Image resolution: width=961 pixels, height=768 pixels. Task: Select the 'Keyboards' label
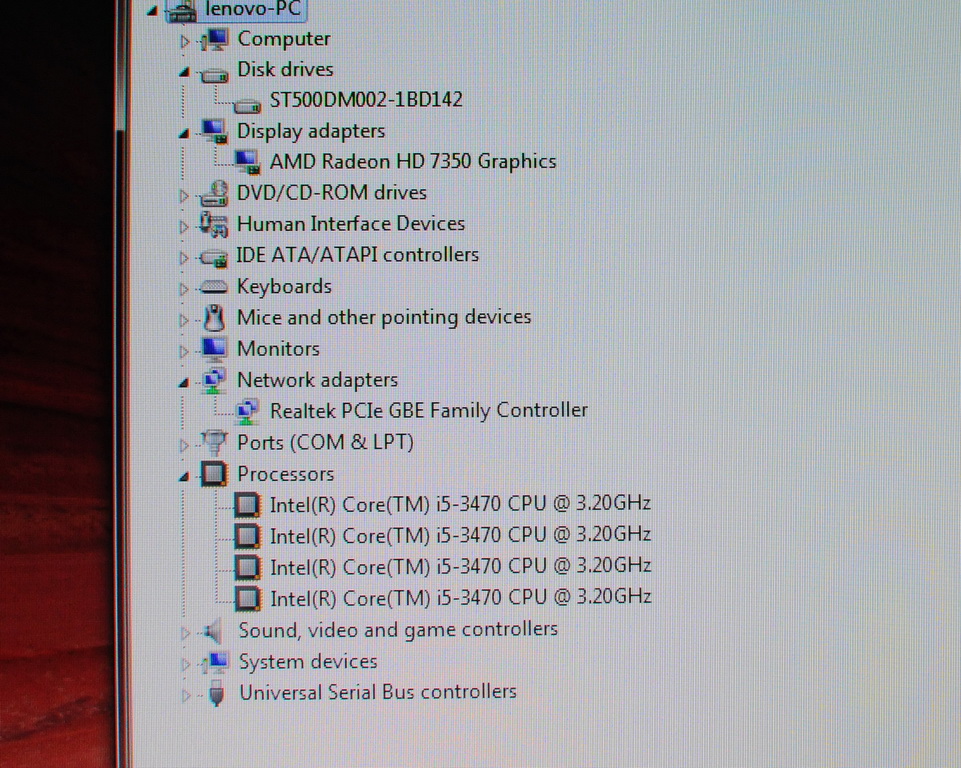(x=284, y=287)
